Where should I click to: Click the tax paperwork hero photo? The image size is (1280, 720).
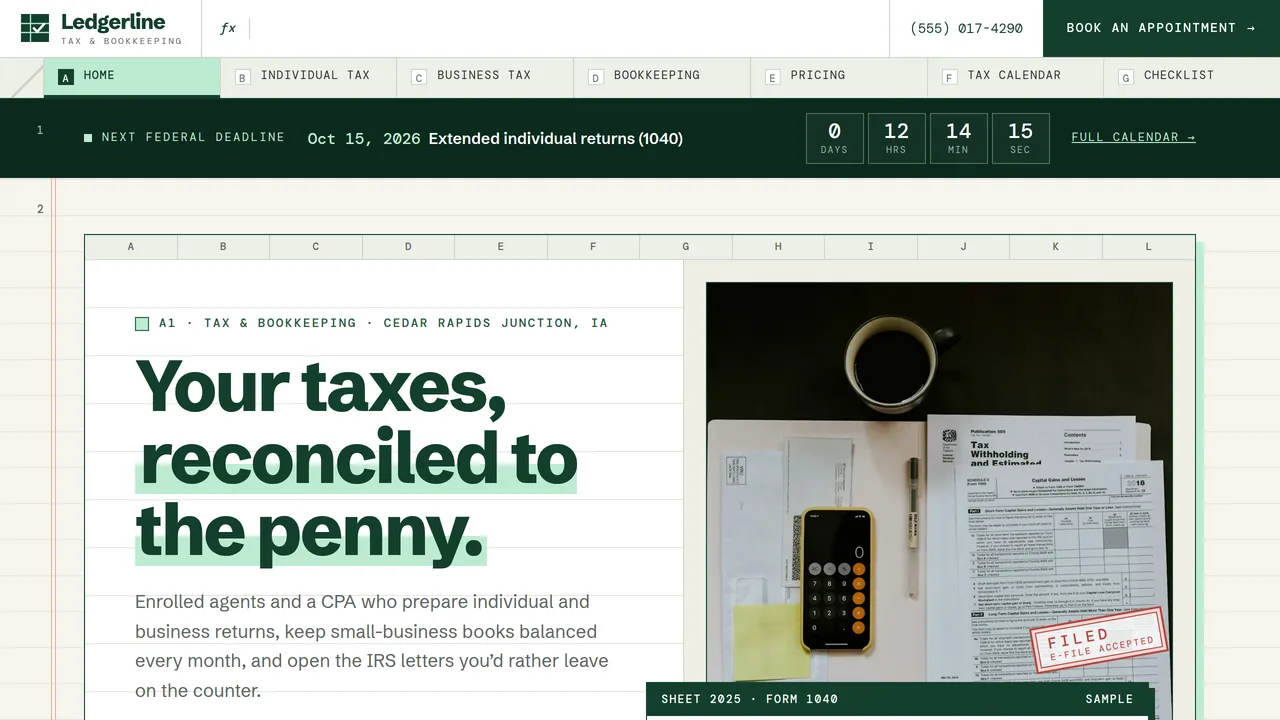[x=939, y=482]
